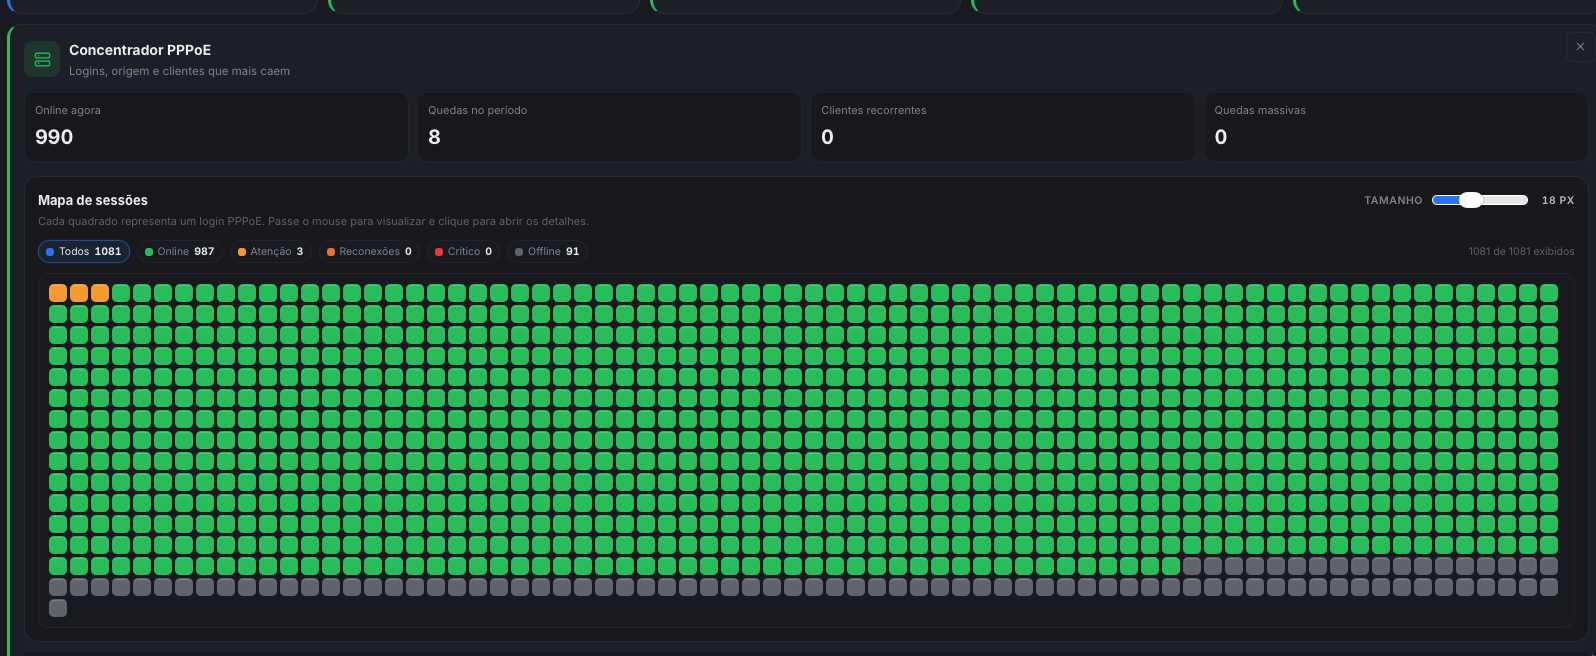Screen dimensions: 1596x656
Task: Open the Online agora 990 card
Action: [216, 127]
